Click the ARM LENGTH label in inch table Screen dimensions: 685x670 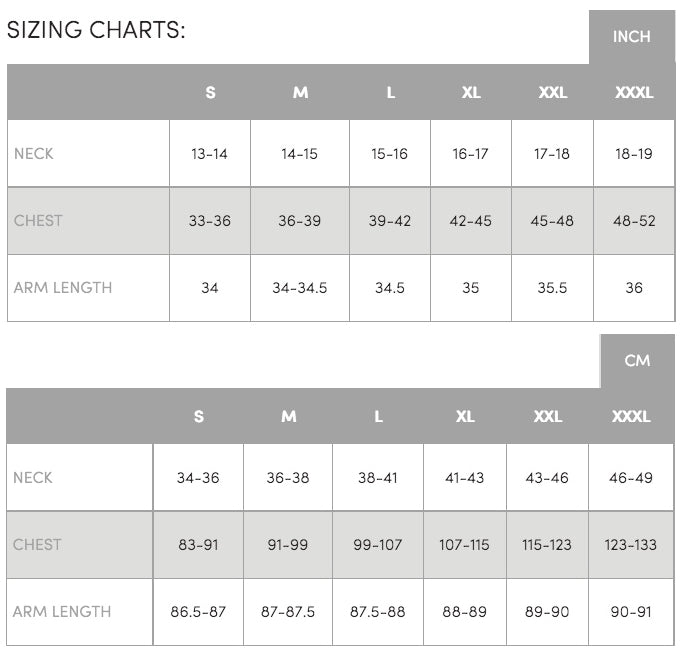[x=63, y=288]
